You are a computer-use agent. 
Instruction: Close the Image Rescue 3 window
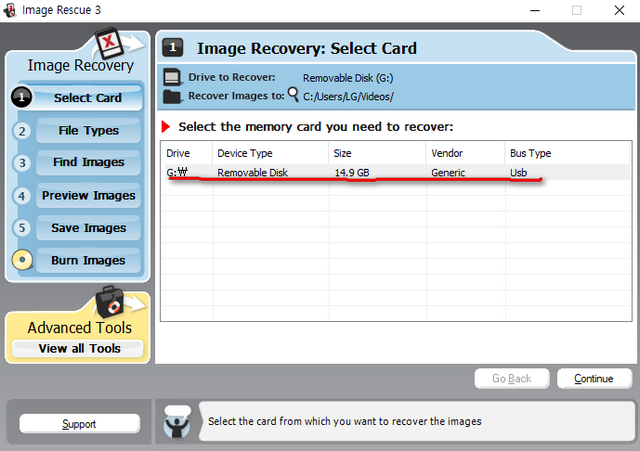(619, 10)
